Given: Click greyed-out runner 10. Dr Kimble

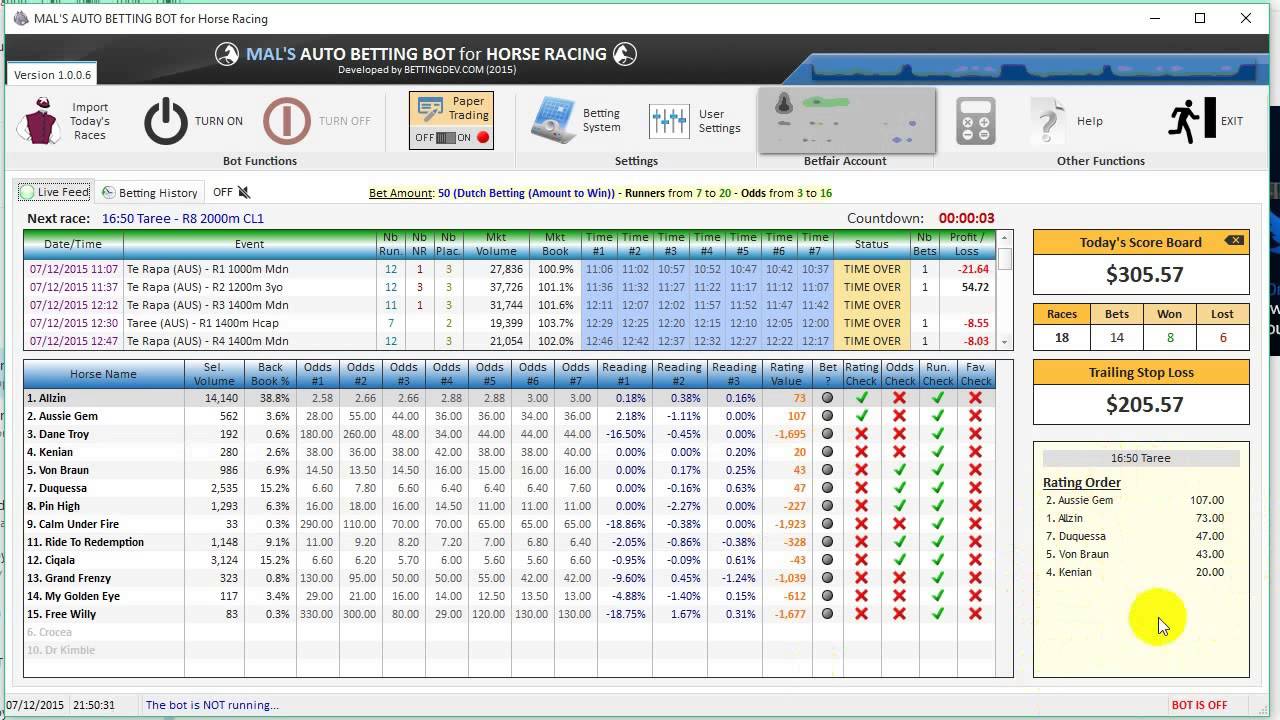Looking at the screenshot, I should 61,650.
